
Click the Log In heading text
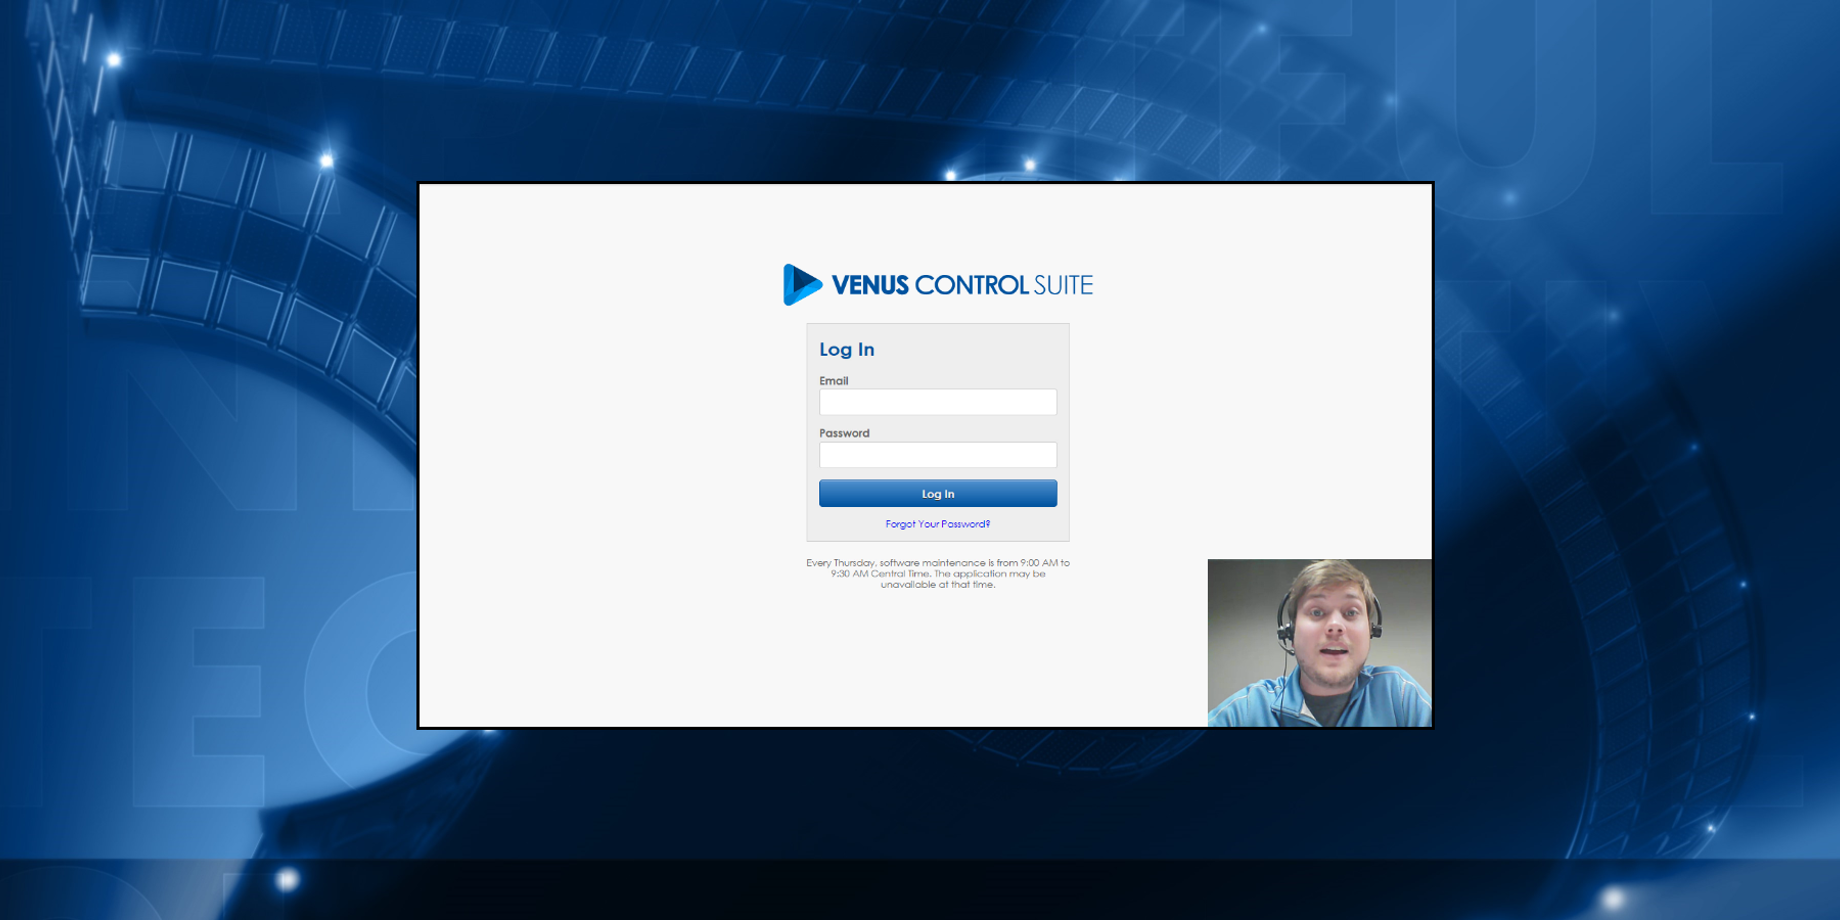pos(846,349)
